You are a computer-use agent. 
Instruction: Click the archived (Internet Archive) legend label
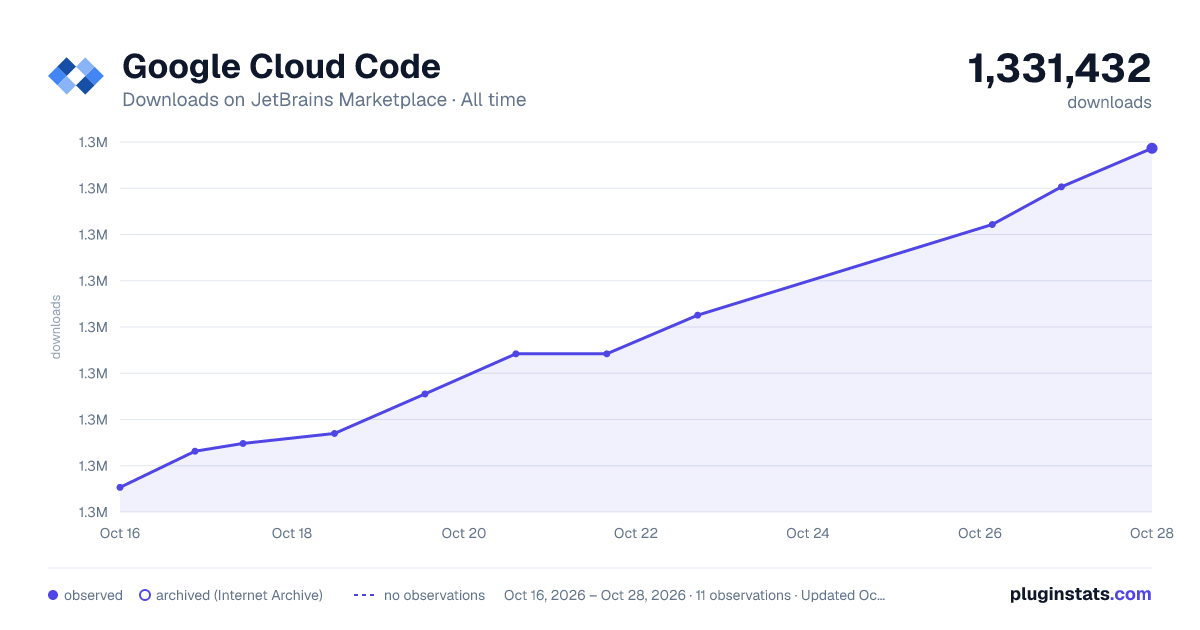[x=240, y=595]
